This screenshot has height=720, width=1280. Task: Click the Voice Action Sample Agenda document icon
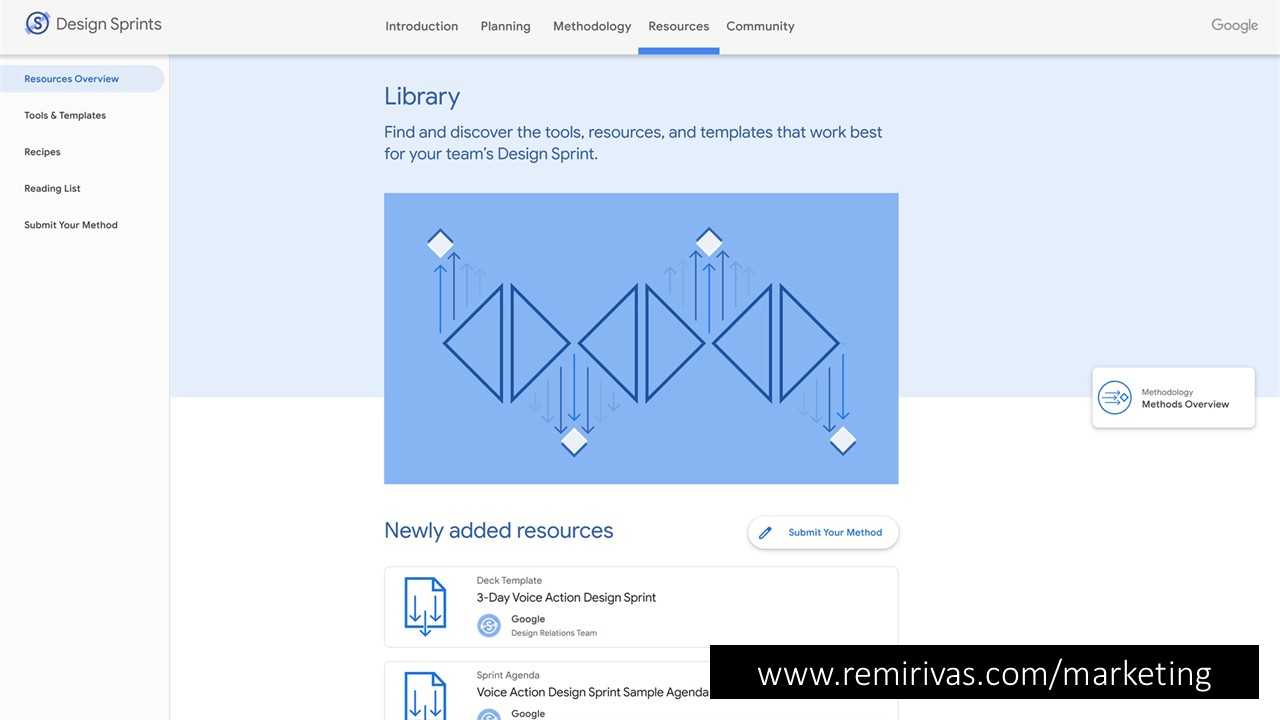(425, 696)
